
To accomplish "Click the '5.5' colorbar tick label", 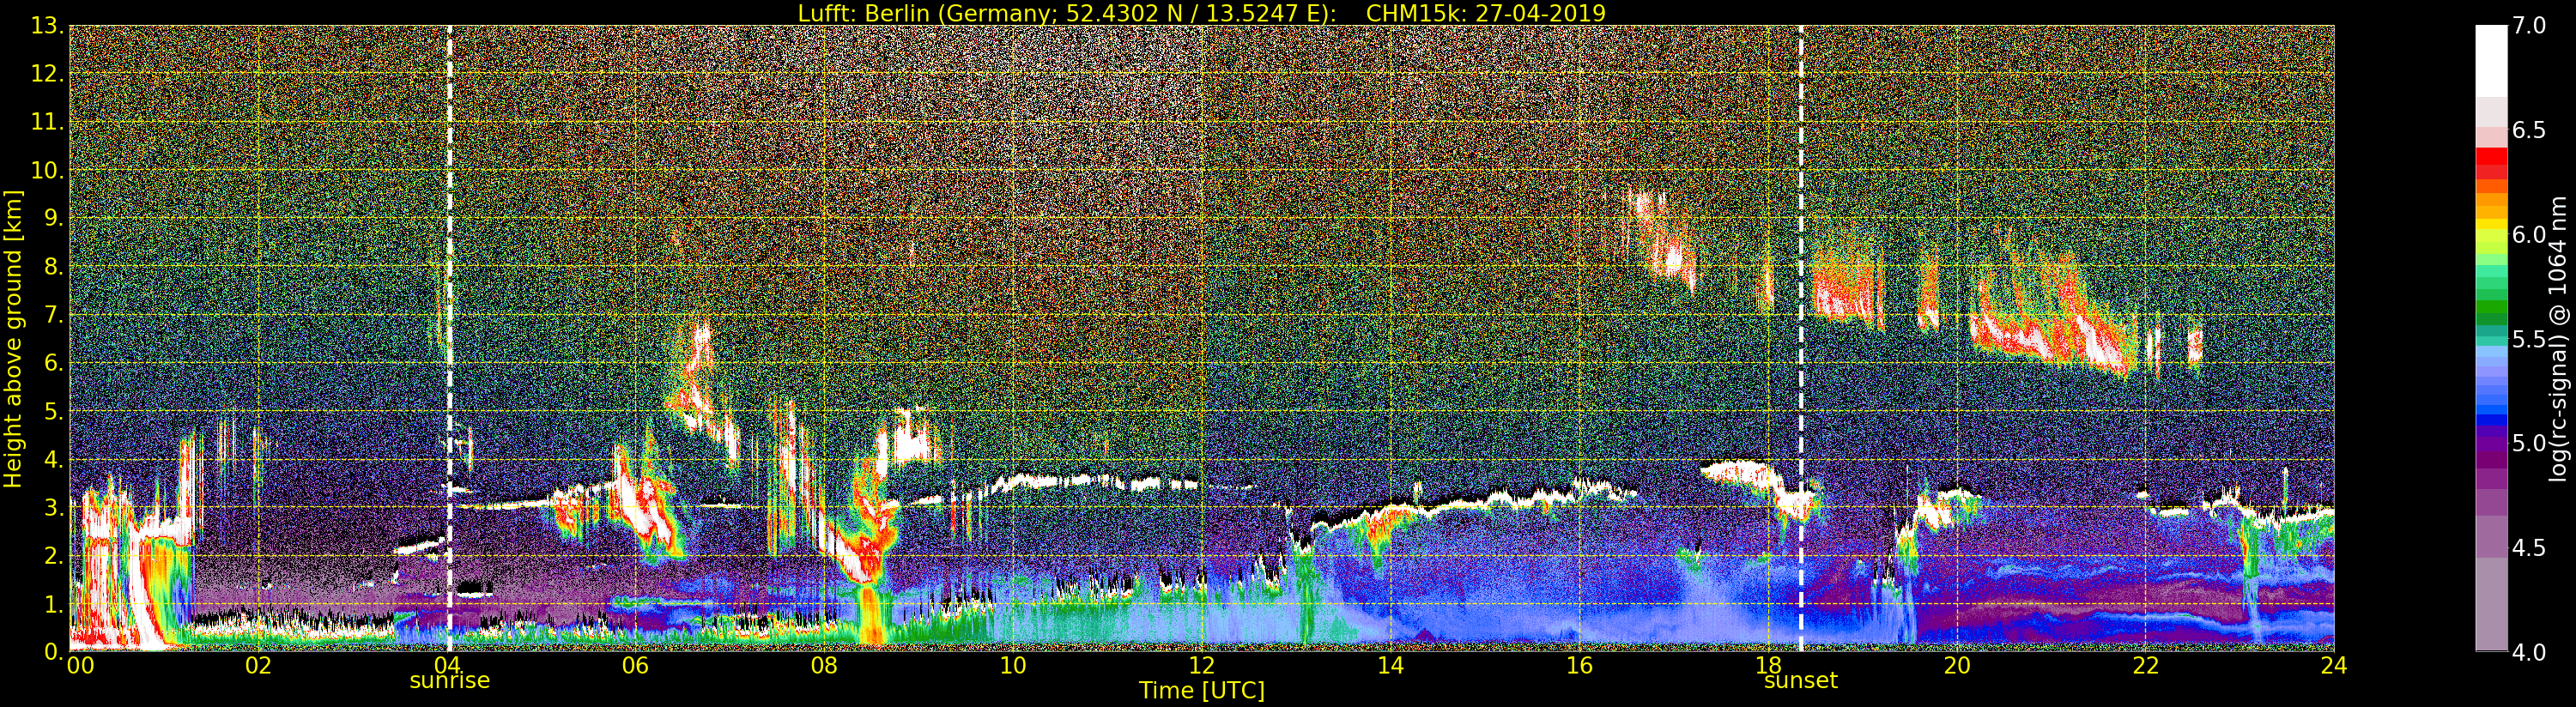I will pyautogui.click(x=2529, y=339).
